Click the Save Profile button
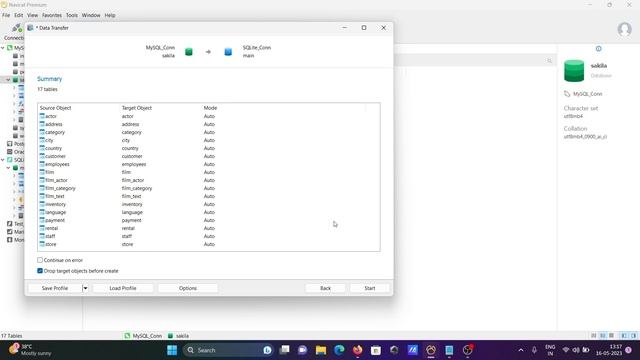Screen dimensions: 640x360 (x=55, y=288)
